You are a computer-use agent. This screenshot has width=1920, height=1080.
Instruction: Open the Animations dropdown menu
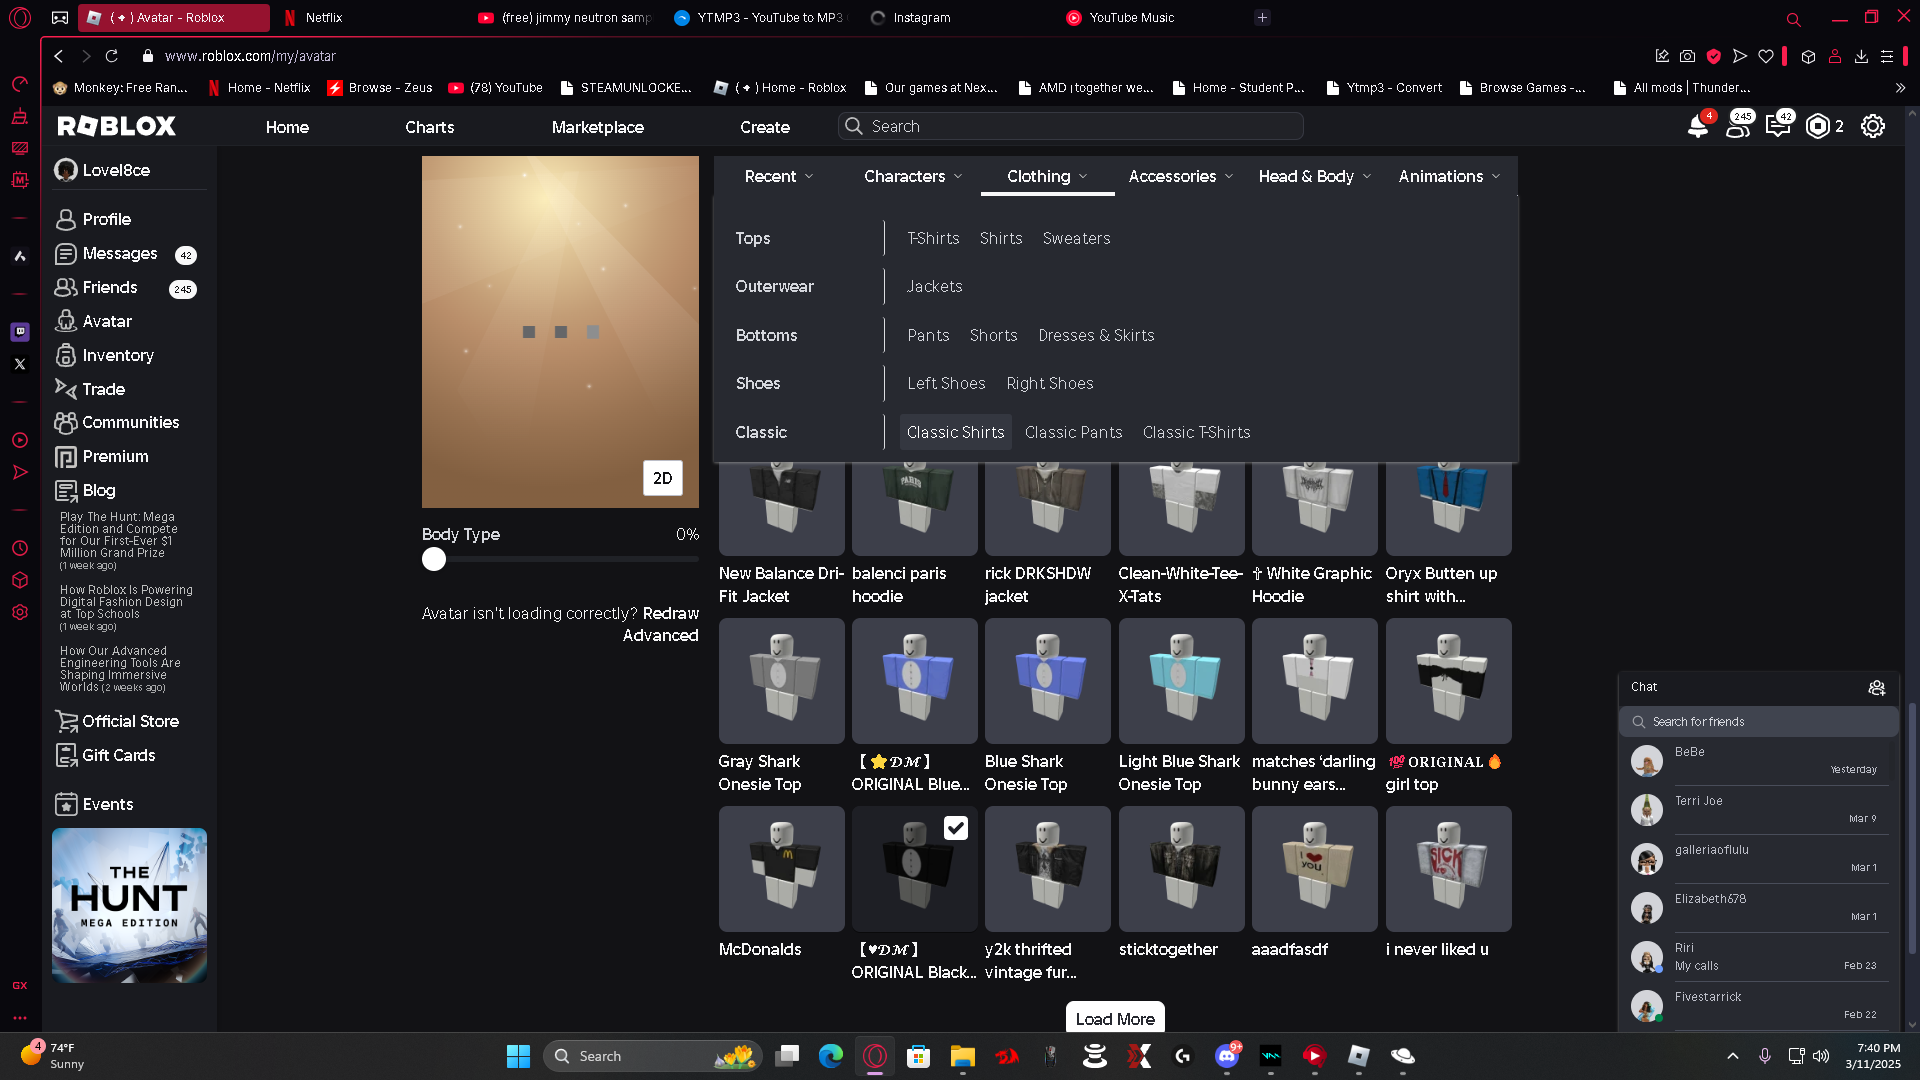[1448, 176]
